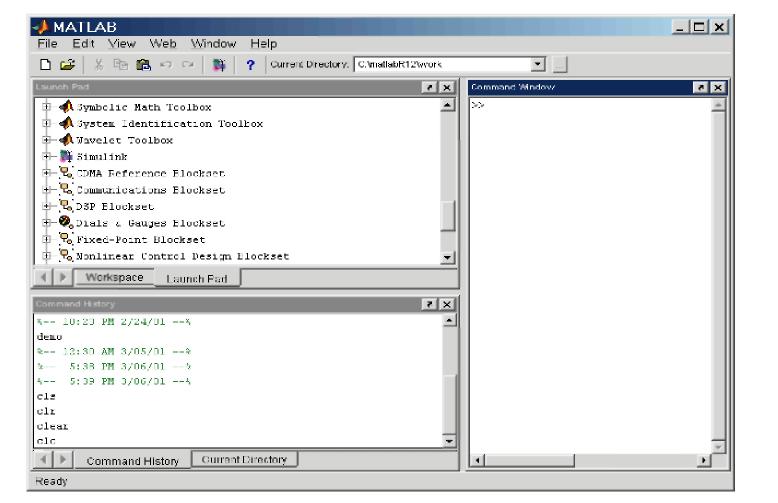Open Help with the question mark icon
778x503 pixels.
251,64
